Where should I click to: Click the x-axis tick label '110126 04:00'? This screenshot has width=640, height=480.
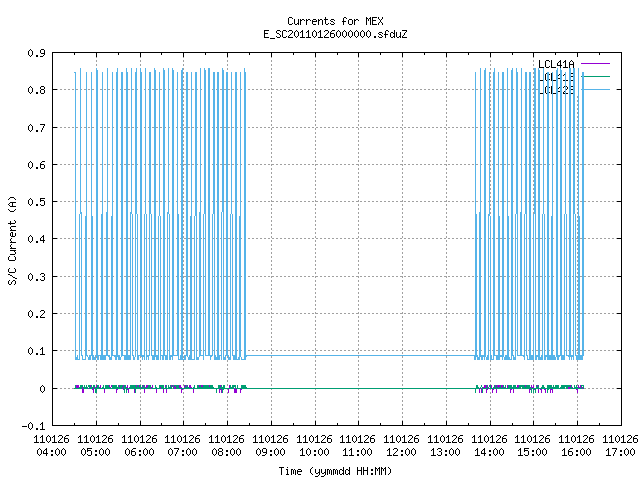(51, 446)
